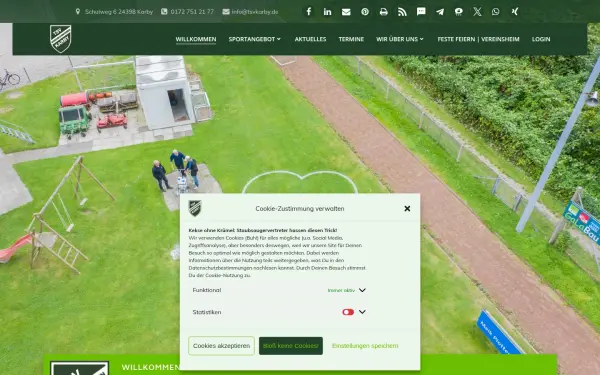Click the address Schulweg 6 24398 Karby
Viewport: 600px width, 375px height.
(119, 11)
